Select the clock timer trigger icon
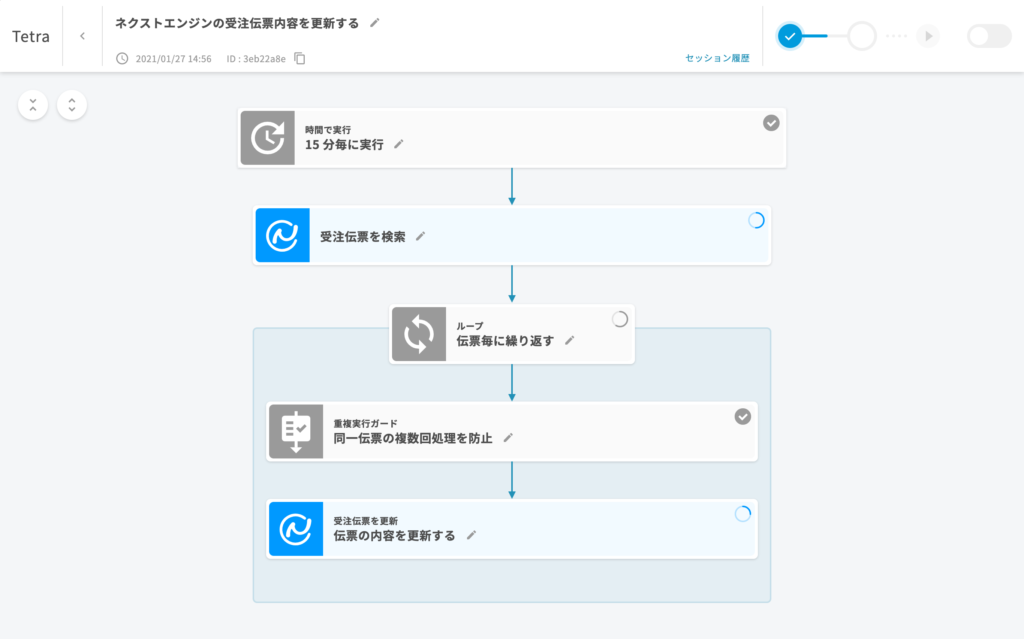The width and height of the screenshot is (1024, 639). [x=268, y=138]
